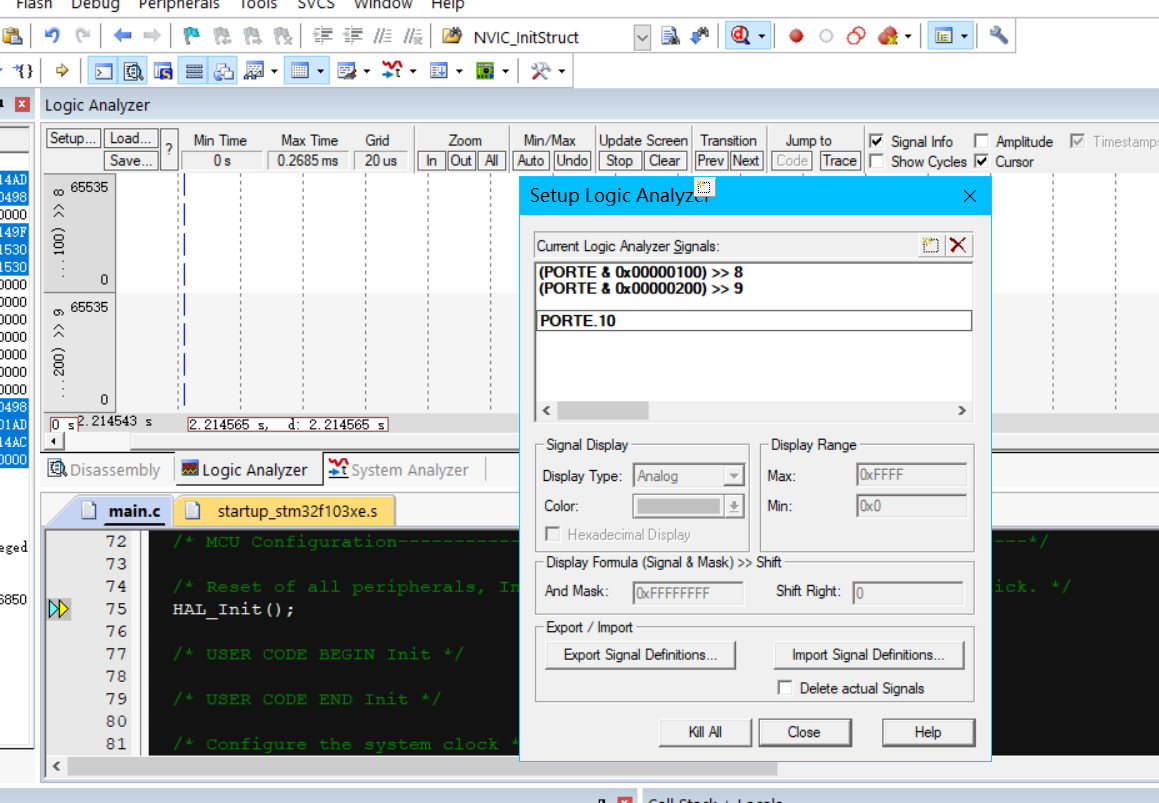This screenshot has height=803, width=1159.
Task: Click the Close button in setup dialog
Action: pyautogui.click(x=804, y=732)
